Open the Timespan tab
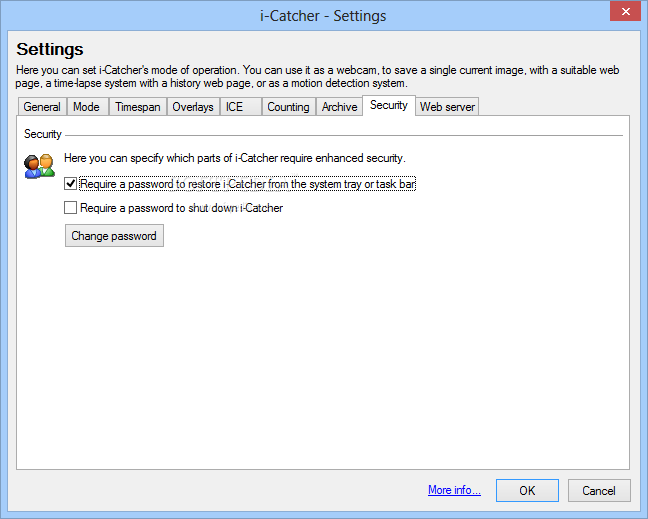This screenshot has width=648, height=519. coord(138,107)
